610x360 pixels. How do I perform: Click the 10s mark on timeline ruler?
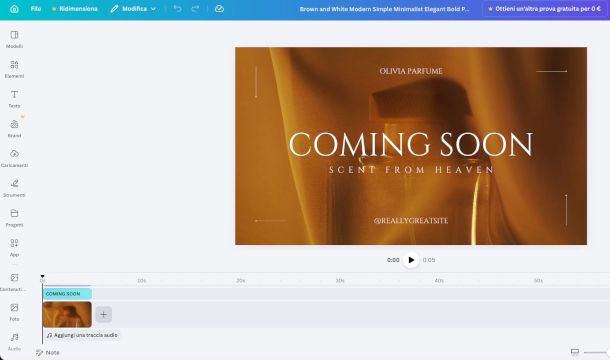pos(142,281)
